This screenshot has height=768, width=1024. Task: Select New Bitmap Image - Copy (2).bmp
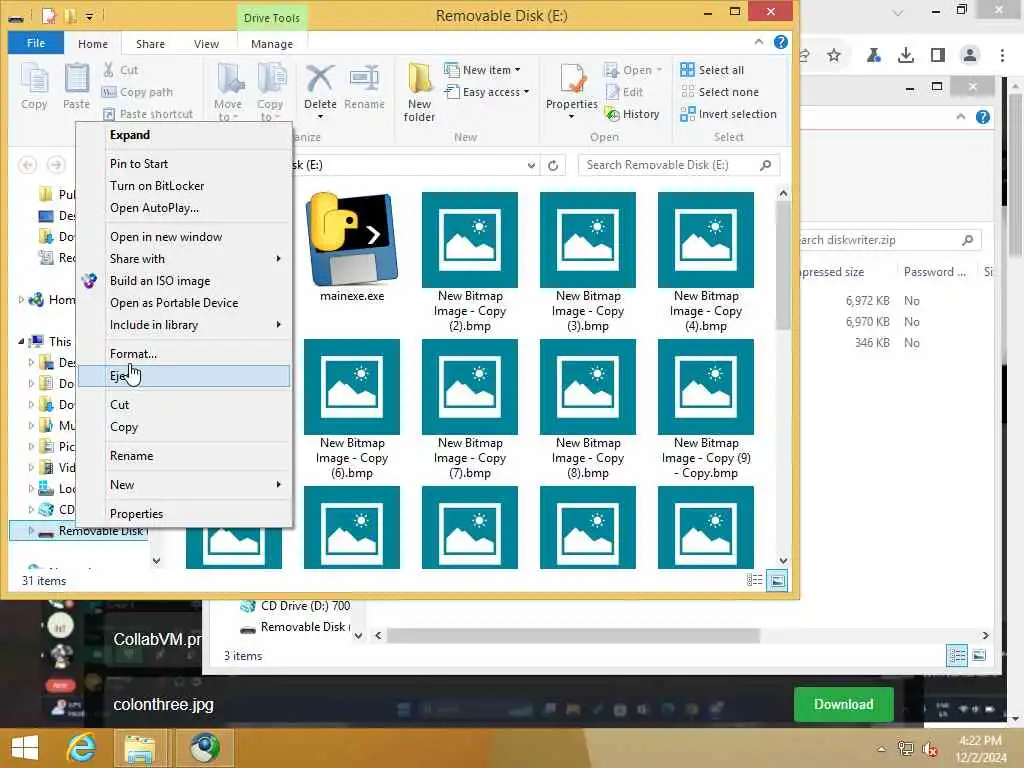click(x=470, y=262)
